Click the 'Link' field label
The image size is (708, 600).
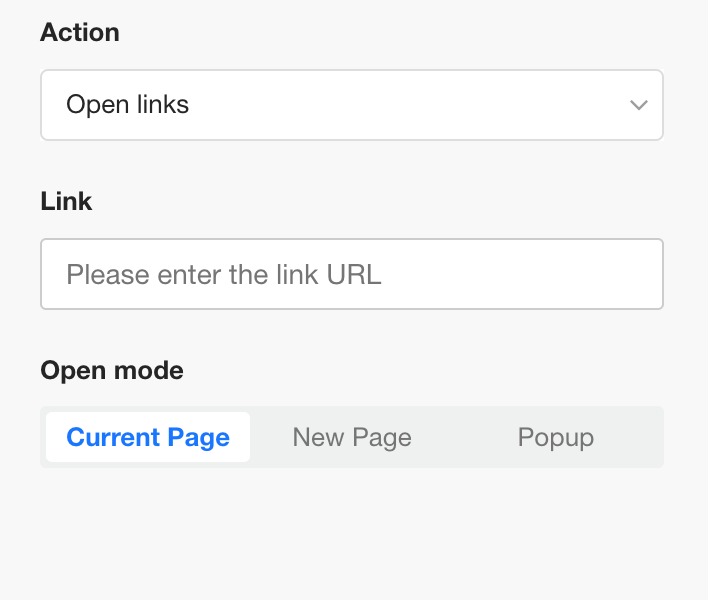[x=66, y=201]
